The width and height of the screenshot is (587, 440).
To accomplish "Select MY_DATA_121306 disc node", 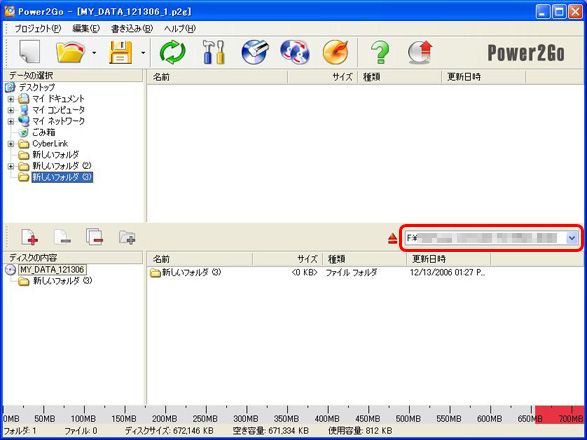I will [x=52, y=270].
